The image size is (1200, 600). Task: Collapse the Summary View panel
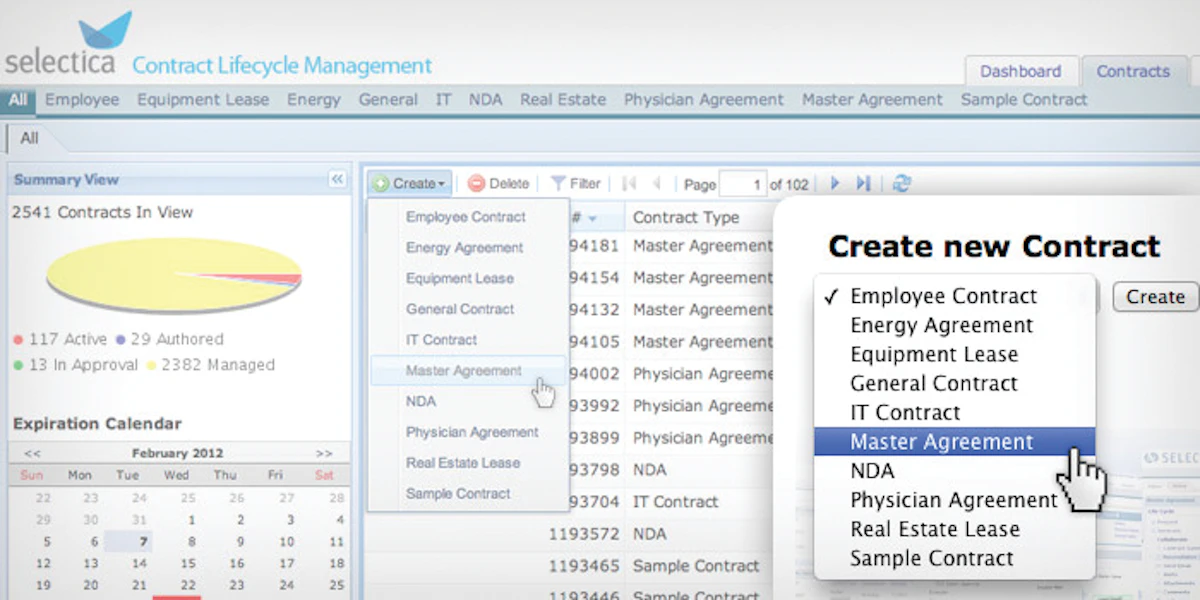[337, 179]
